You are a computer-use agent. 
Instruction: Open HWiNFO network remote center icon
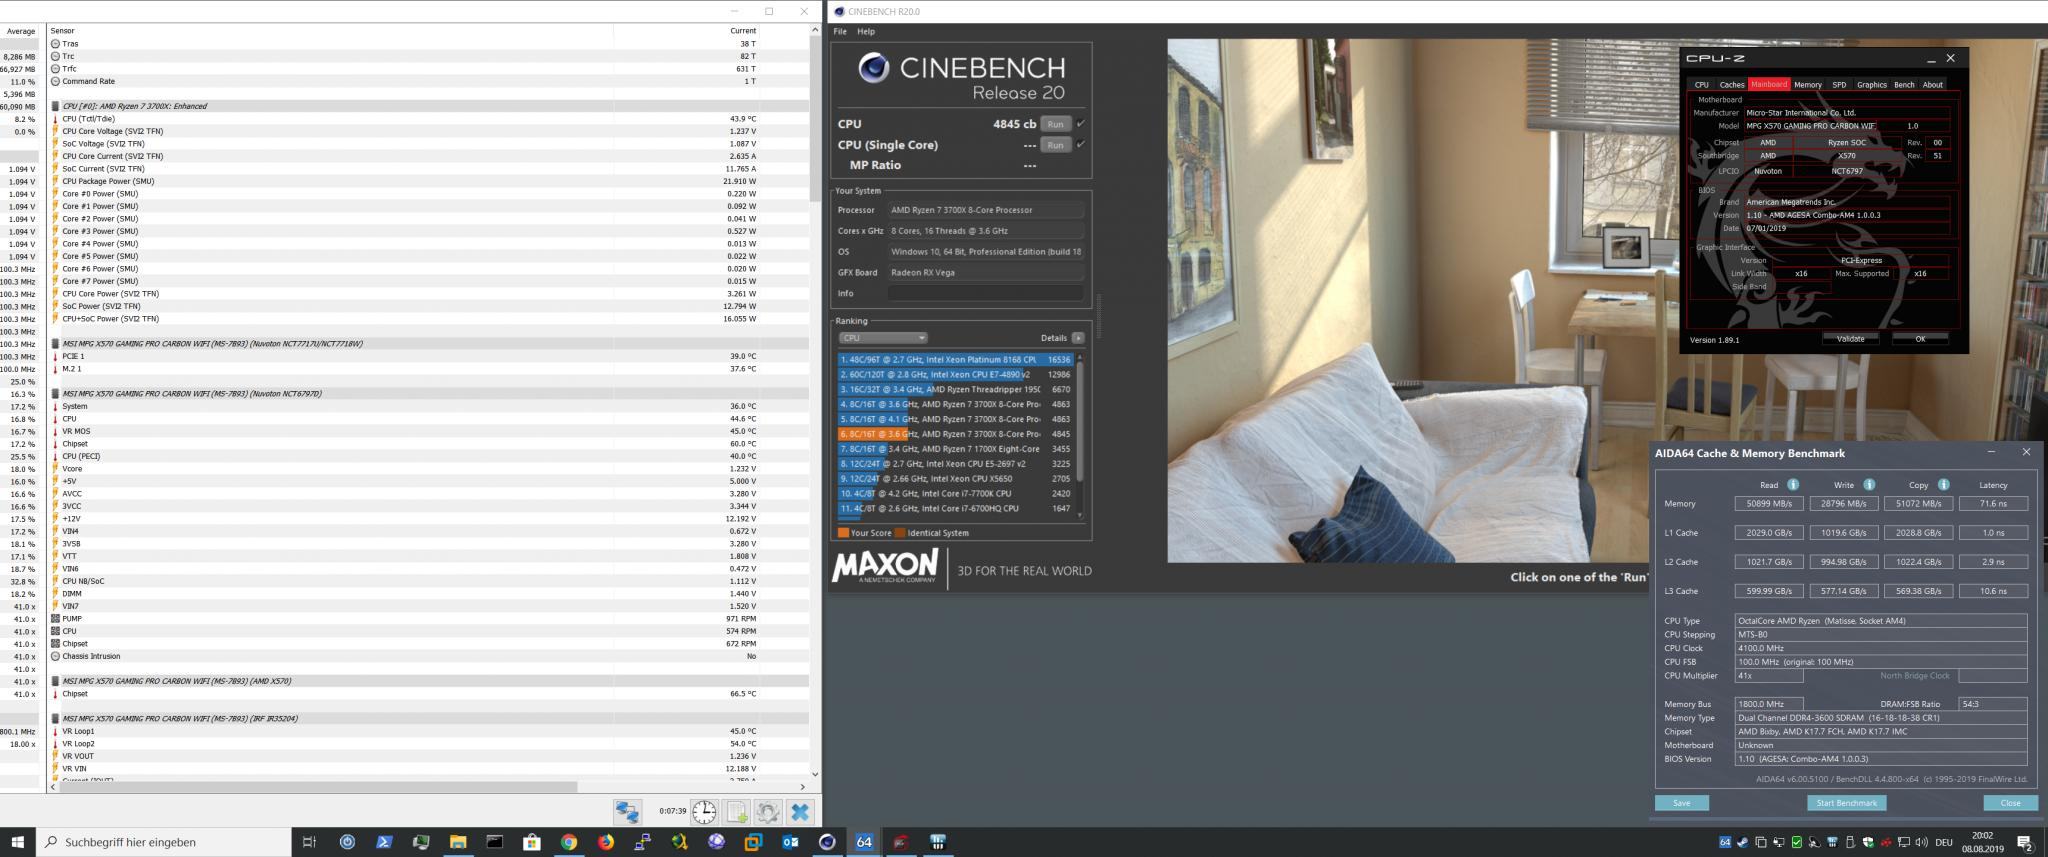[x=627, y=811]
